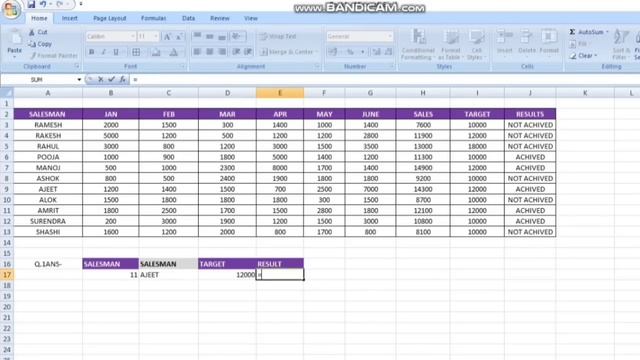Toggle bold formatting
Image resolution: width=640 pixels, height=360 pixels.
[x=91, y=52]
